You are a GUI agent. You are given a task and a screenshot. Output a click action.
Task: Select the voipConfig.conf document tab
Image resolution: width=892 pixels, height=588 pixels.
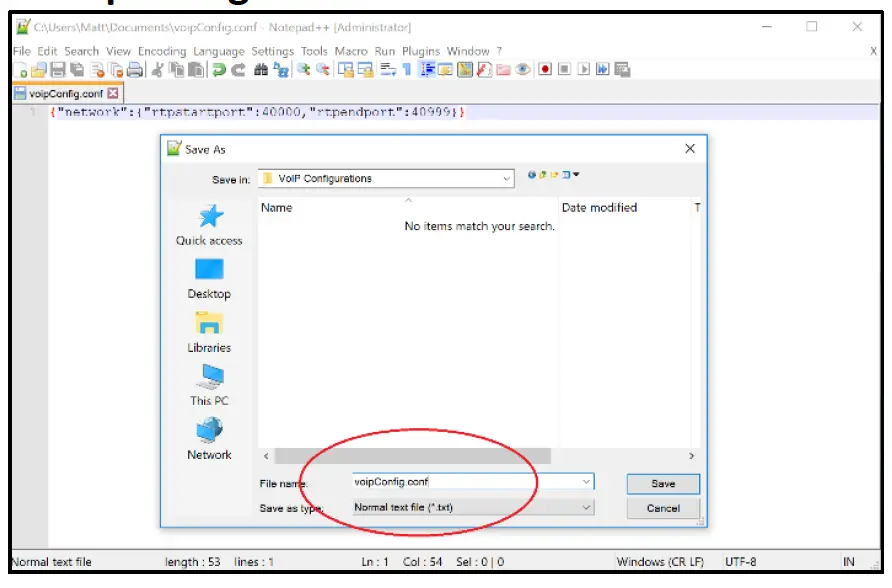click(x=65, y=93)
